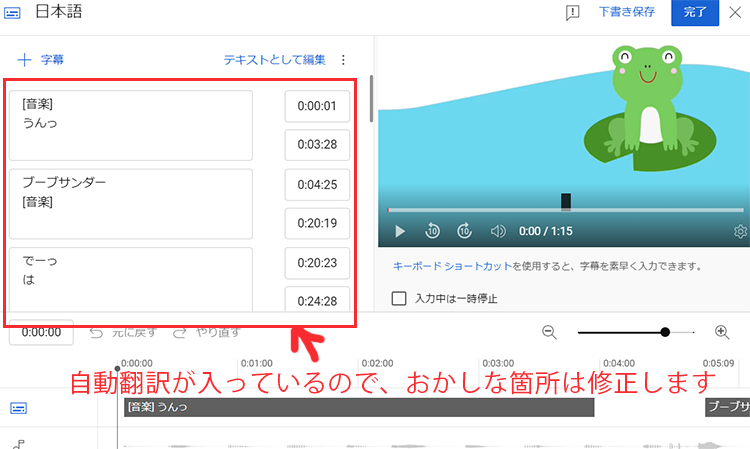This screenshot has height=449, width=750.
Task: Click テキストとして編集 link
Action: pos(275,60)
